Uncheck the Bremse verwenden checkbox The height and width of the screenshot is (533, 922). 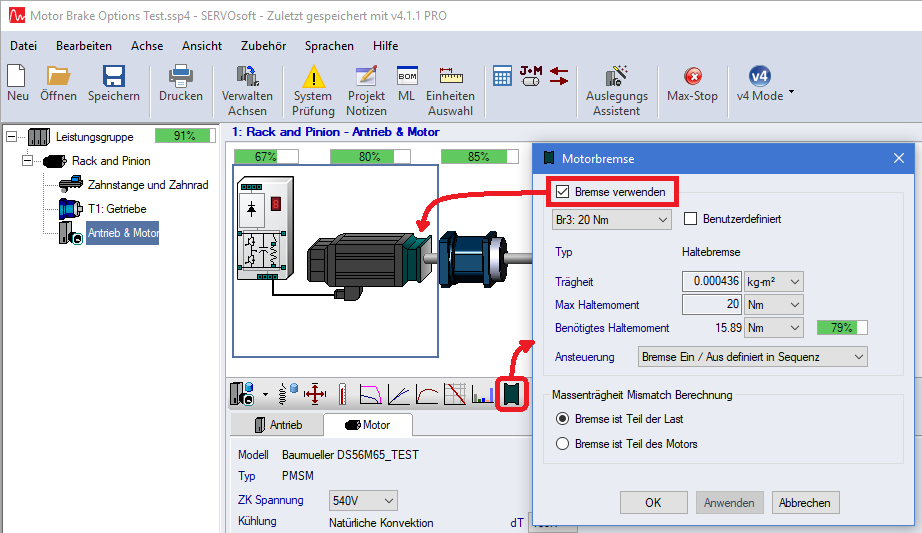pyautogui.click(x=563, y=191)
